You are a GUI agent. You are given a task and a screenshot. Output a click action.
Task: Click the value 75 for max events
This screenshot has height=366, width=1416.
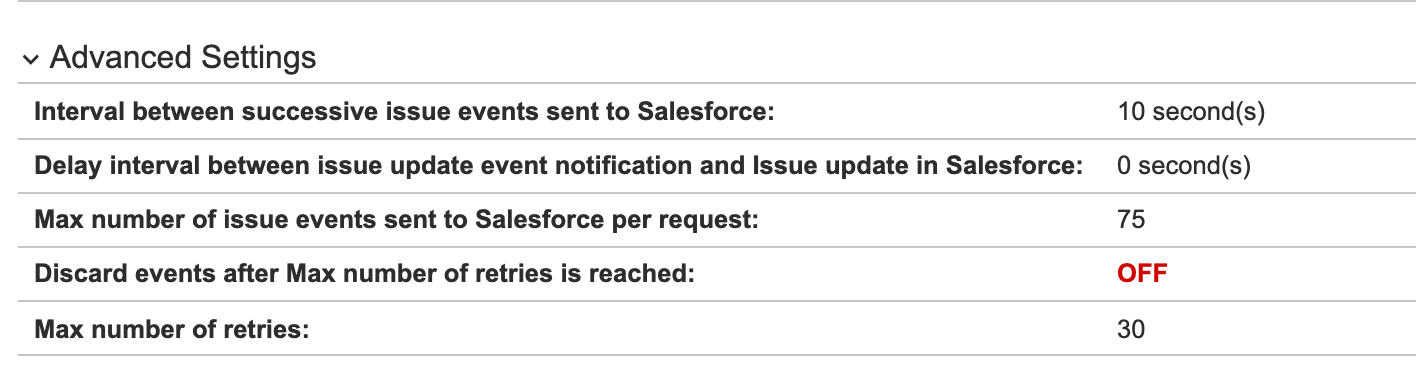pos(1131,219)
